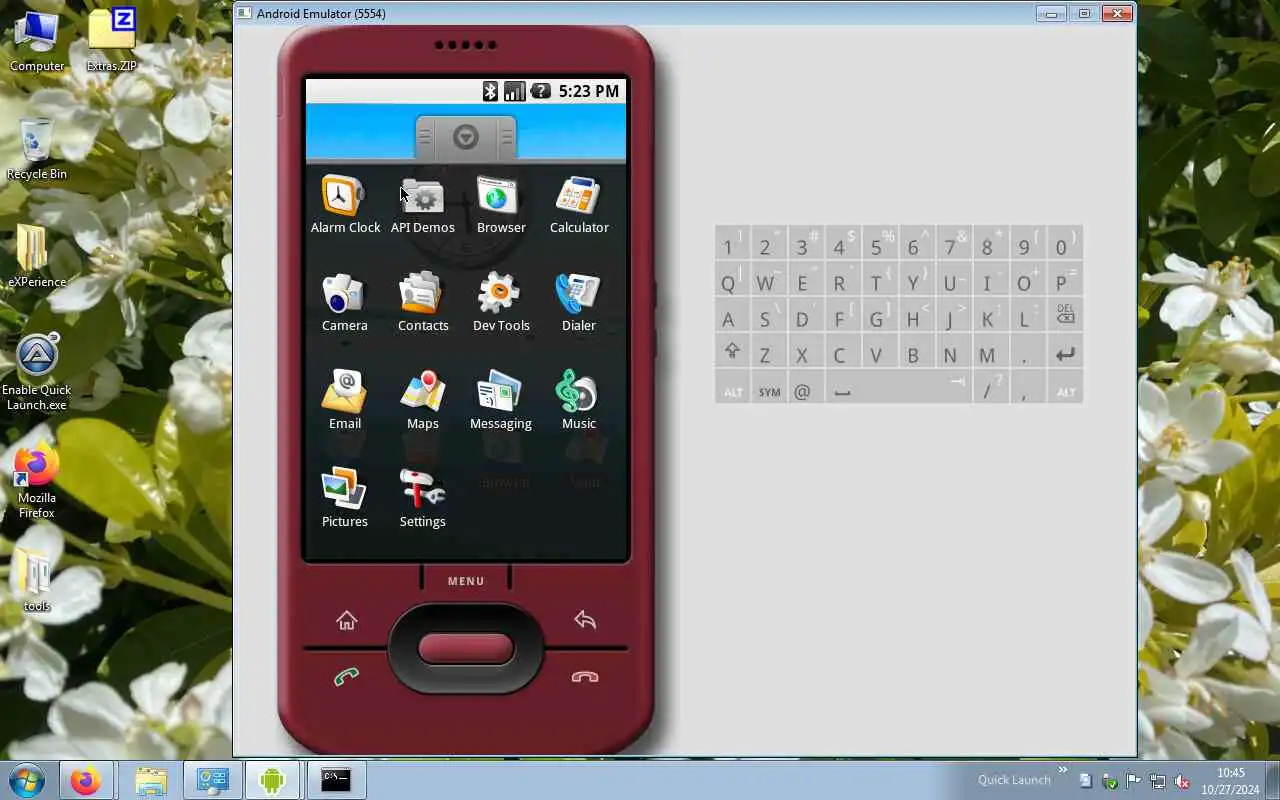This screenshot has width=1280, height=800.
Task: Click the P key on emulator keyboard
Action: [1065, 281]
